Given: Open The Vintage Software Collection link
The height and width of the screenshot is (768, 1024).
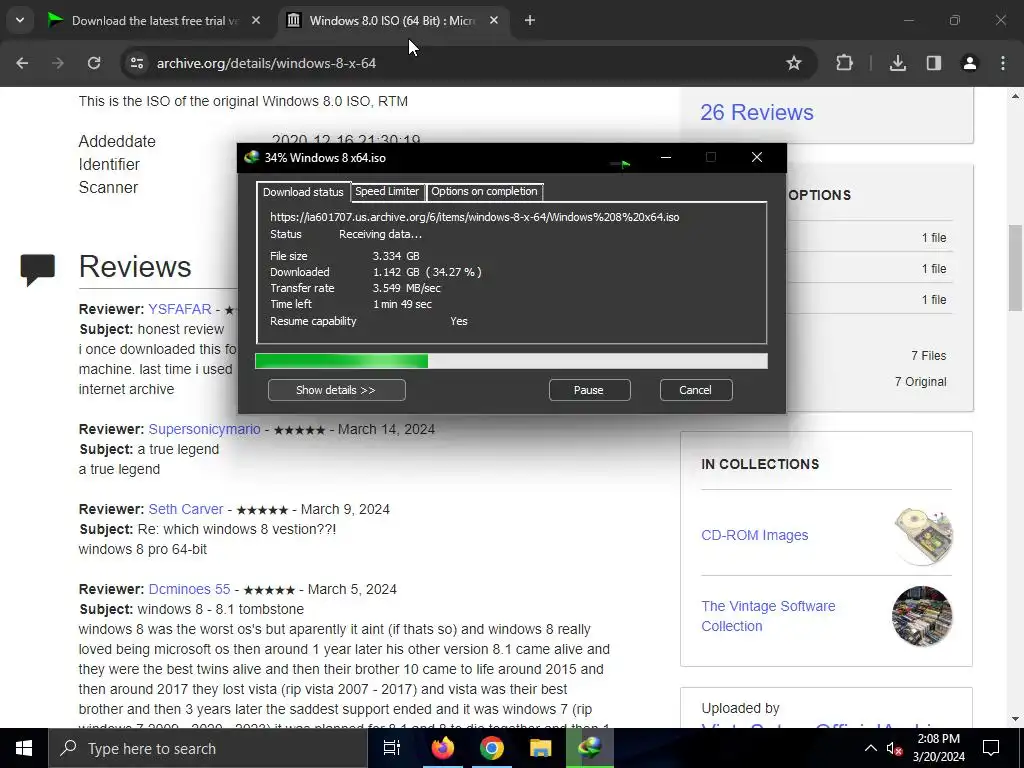Looking at the screenshot, I should pyautogui.click(x=768, y=616).
